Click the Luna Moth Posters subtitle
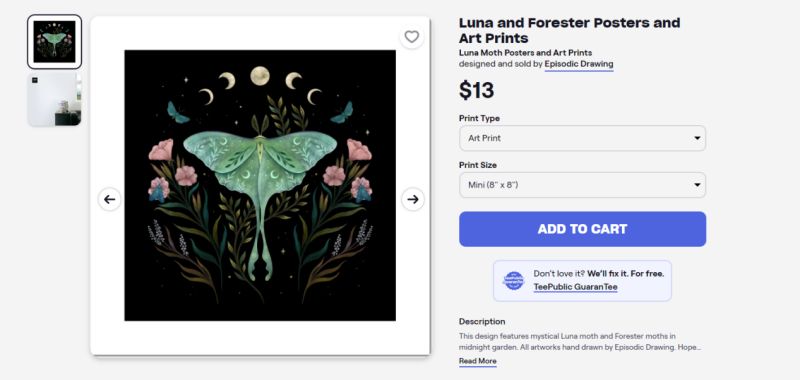 (526, 53)
